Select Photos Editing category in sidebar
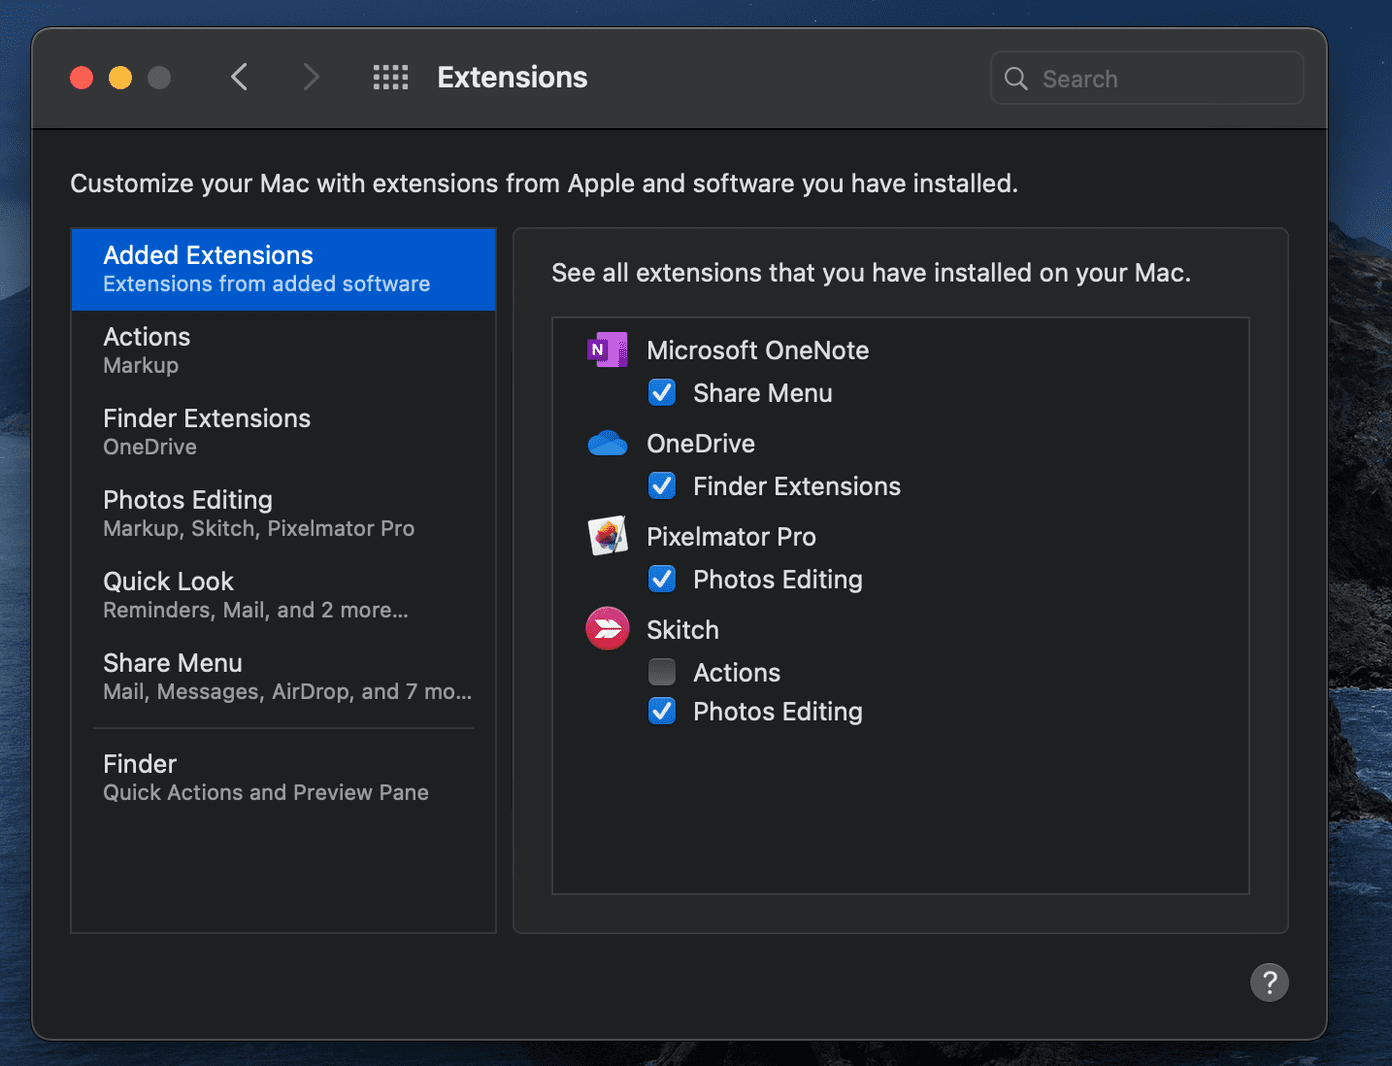This screenshot has height=1066, width=1392. point(284,514)
